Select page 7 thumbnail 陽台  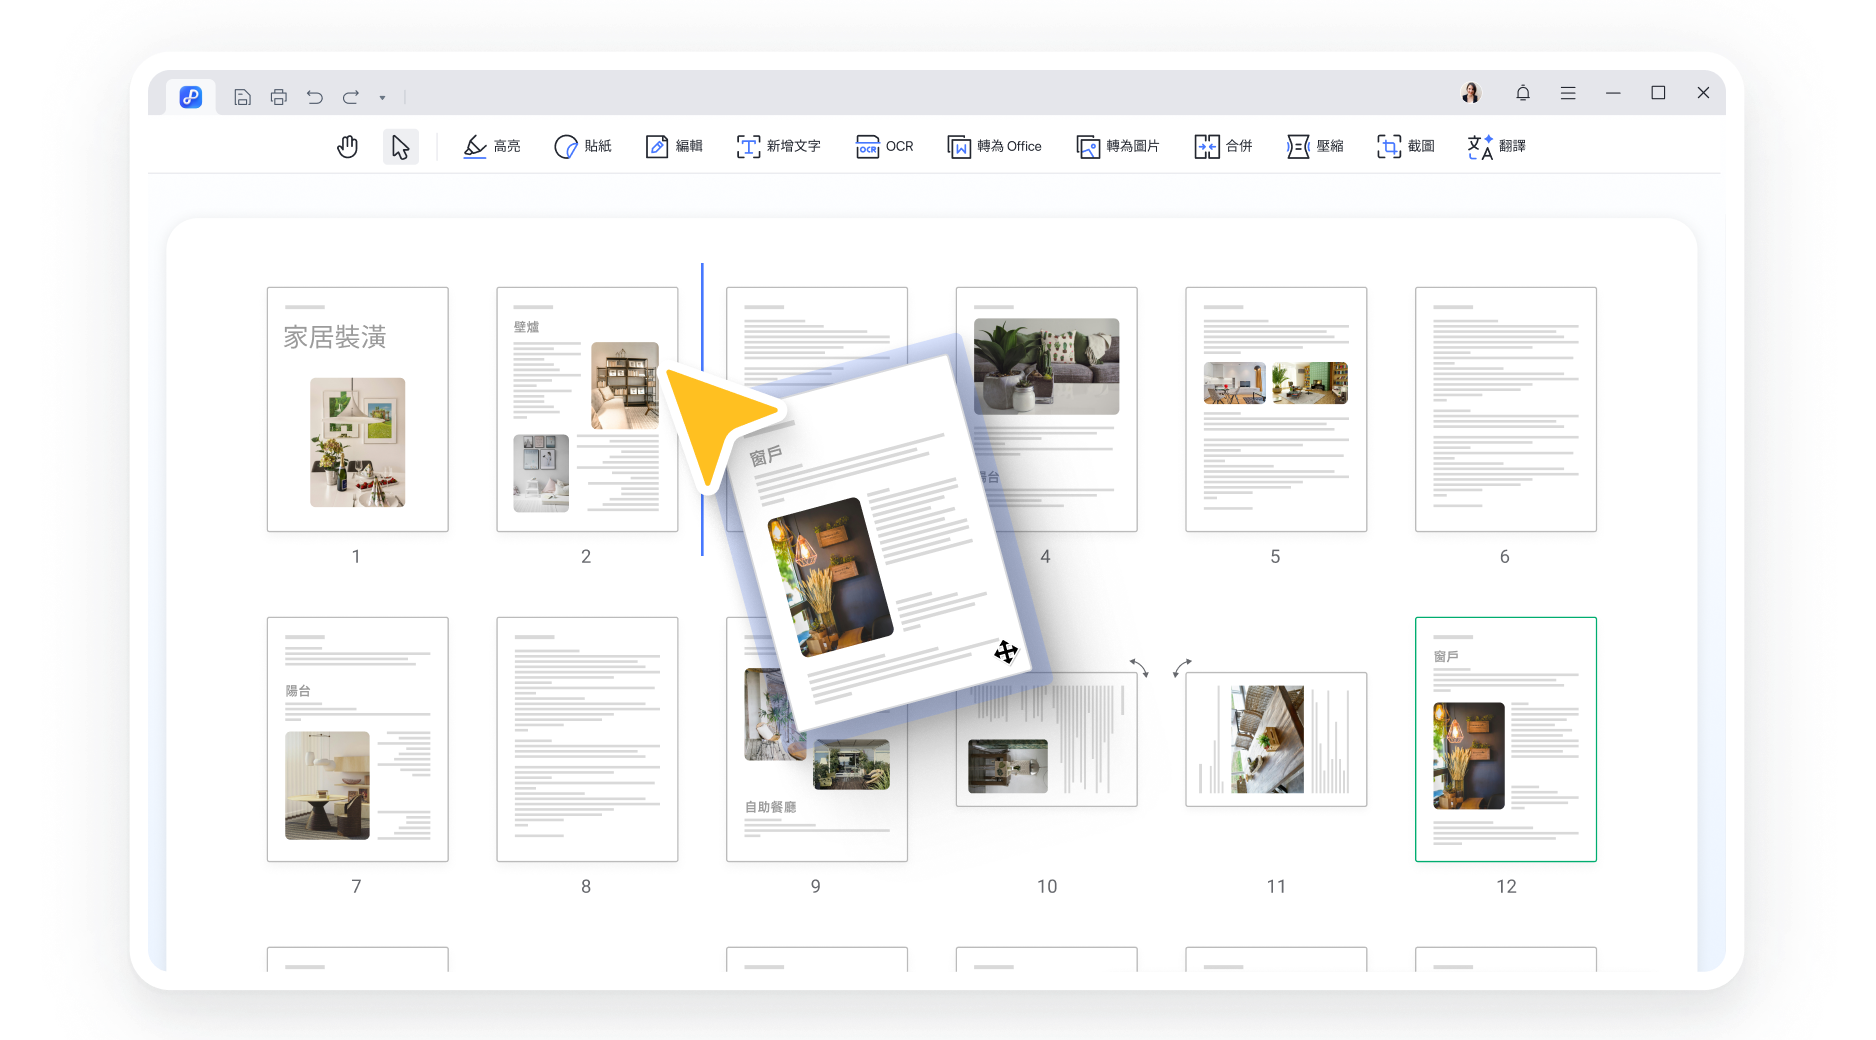[358, 739]
